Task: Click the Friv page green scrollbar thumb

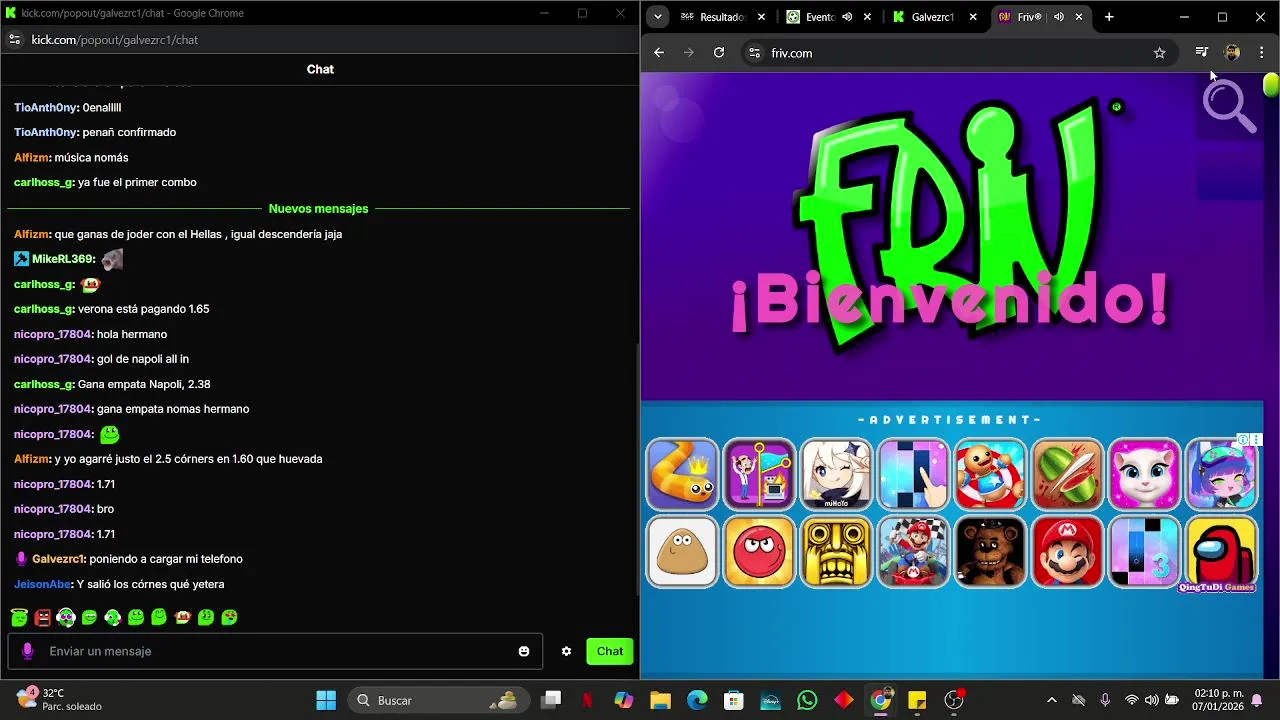Action: 1271,86
